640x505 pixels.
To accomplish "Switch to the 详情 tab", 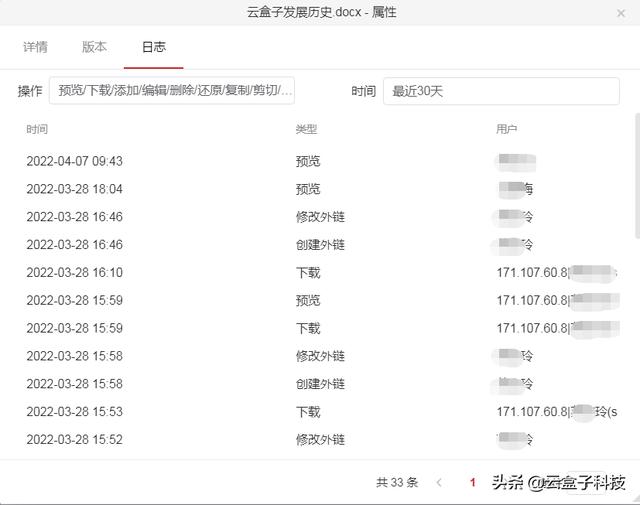I will click(36, 47).
